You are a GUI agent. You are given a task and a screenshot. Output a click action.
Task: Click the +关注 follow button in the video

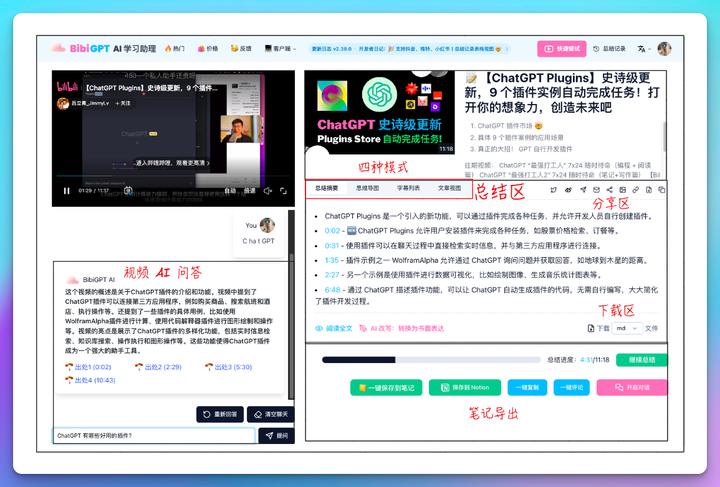(123, 103)
